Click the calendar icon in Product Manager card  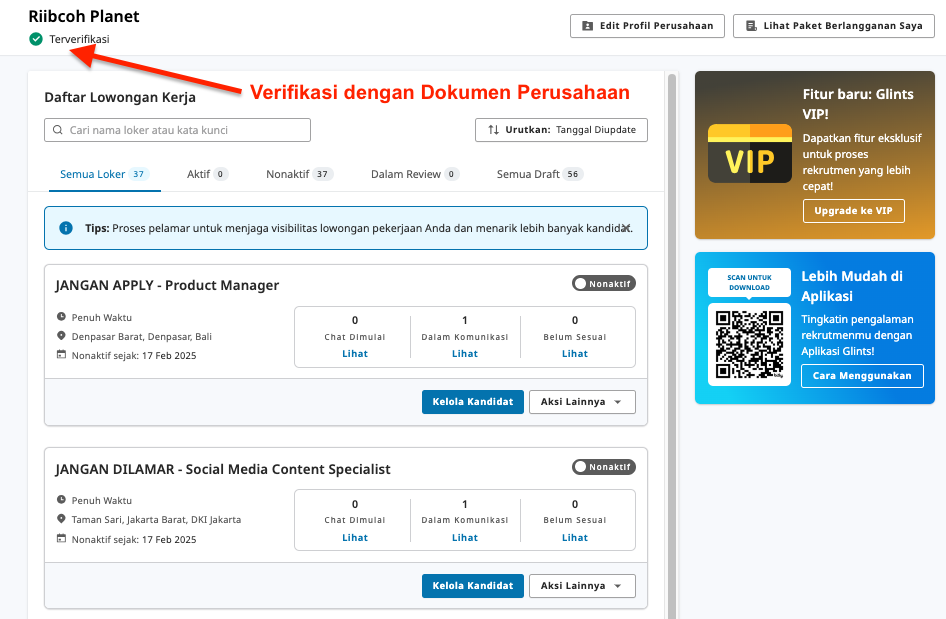point(61,355)
